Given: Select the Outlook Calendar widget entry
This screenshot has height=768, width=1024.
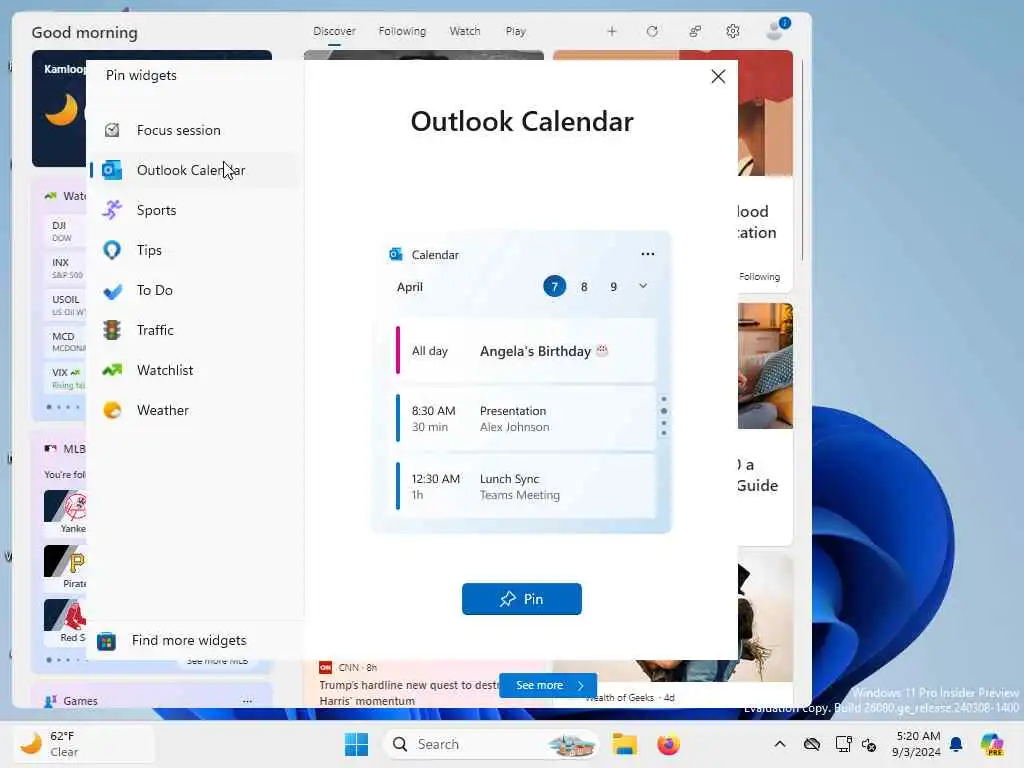Looking at the screenshot, I should click(x=194, y=170).
